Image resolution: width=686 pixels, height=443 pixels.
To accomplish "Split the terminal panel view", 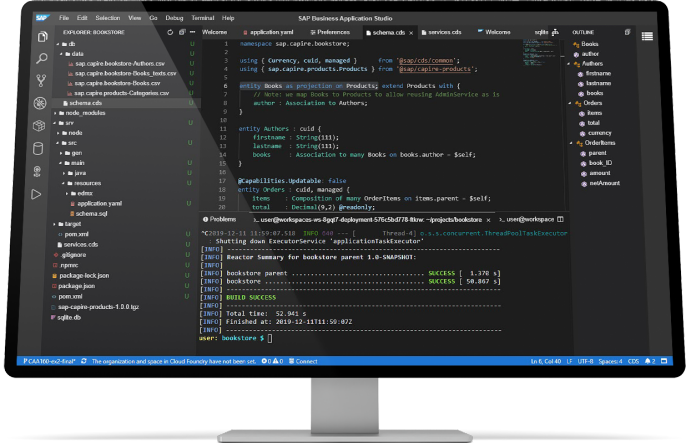I will pyautogui.click(x=560, y=219).
